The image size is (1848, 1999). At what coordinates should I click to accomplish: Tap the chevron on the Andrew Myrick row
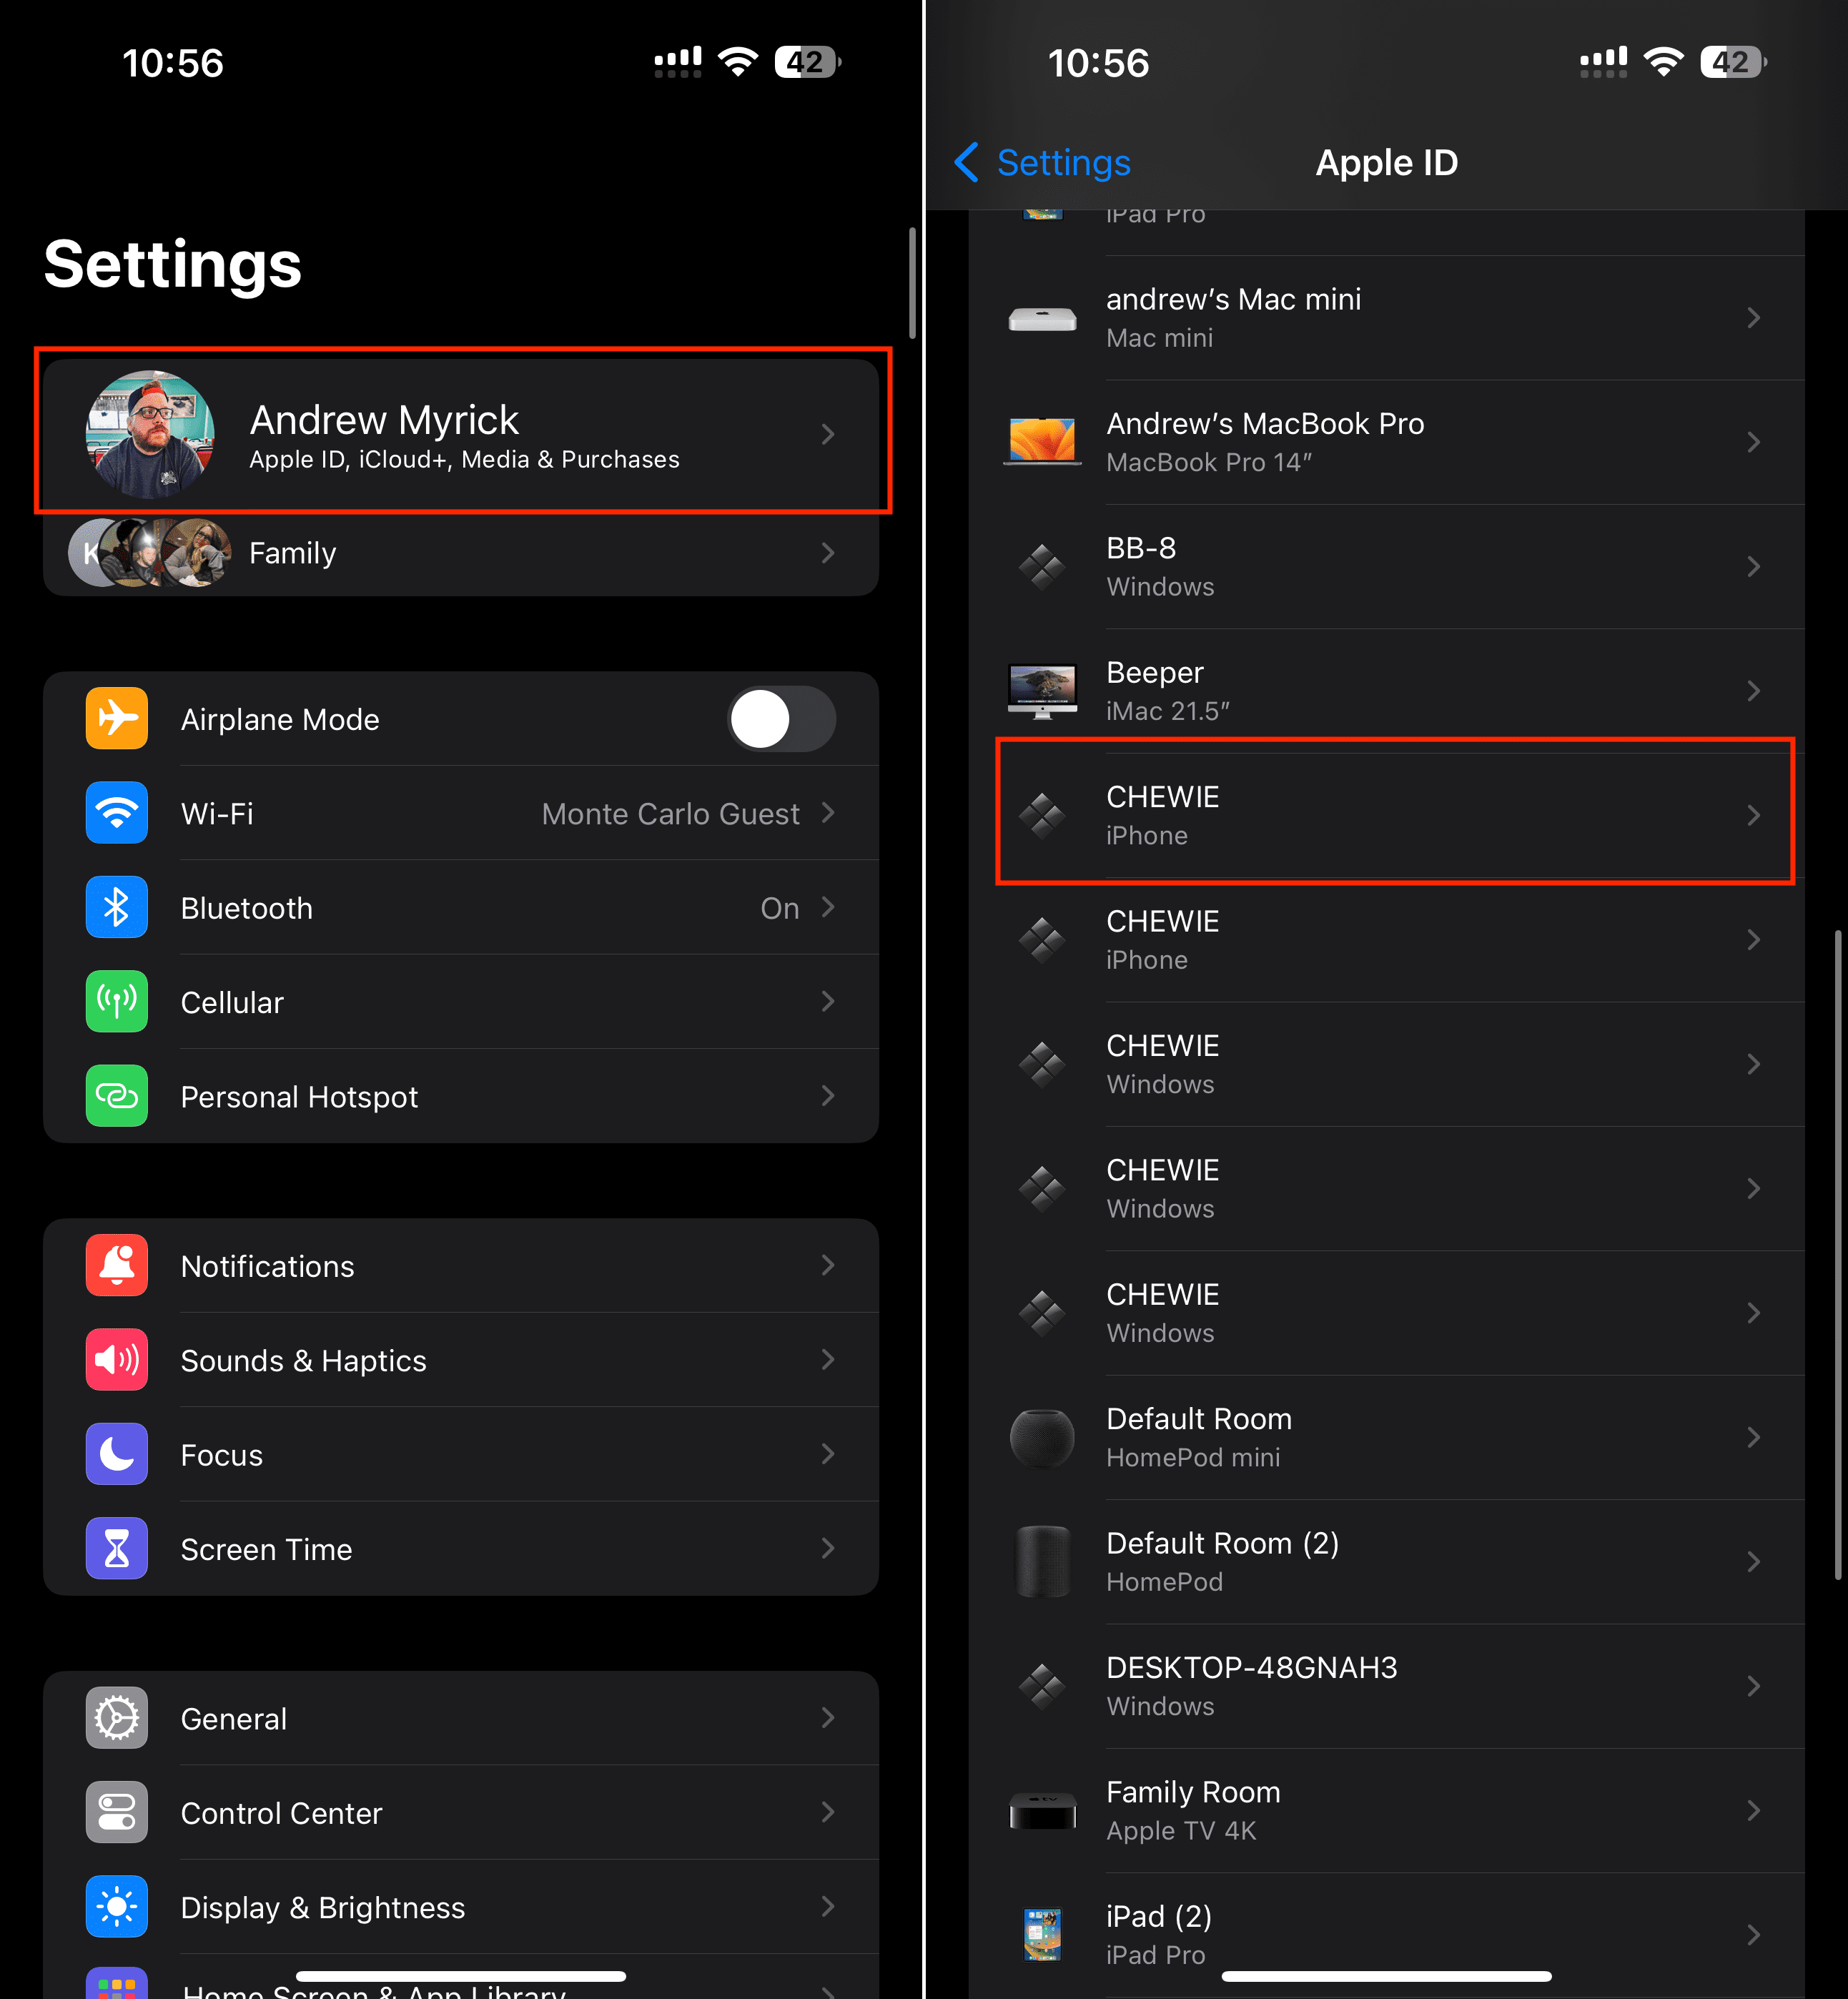pyautogui.click(x=828, y=434)
